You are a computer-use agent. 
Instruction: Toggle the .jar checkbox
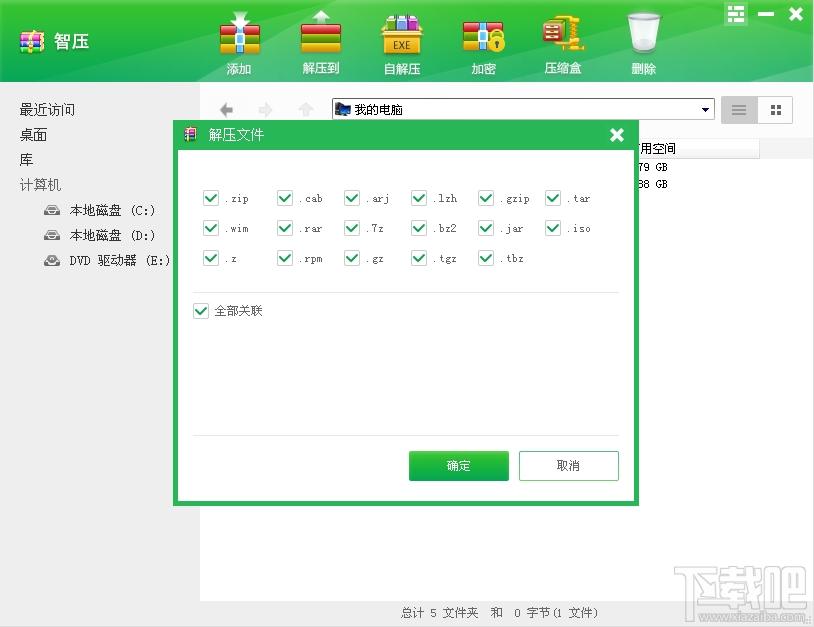tap(486, 228)
